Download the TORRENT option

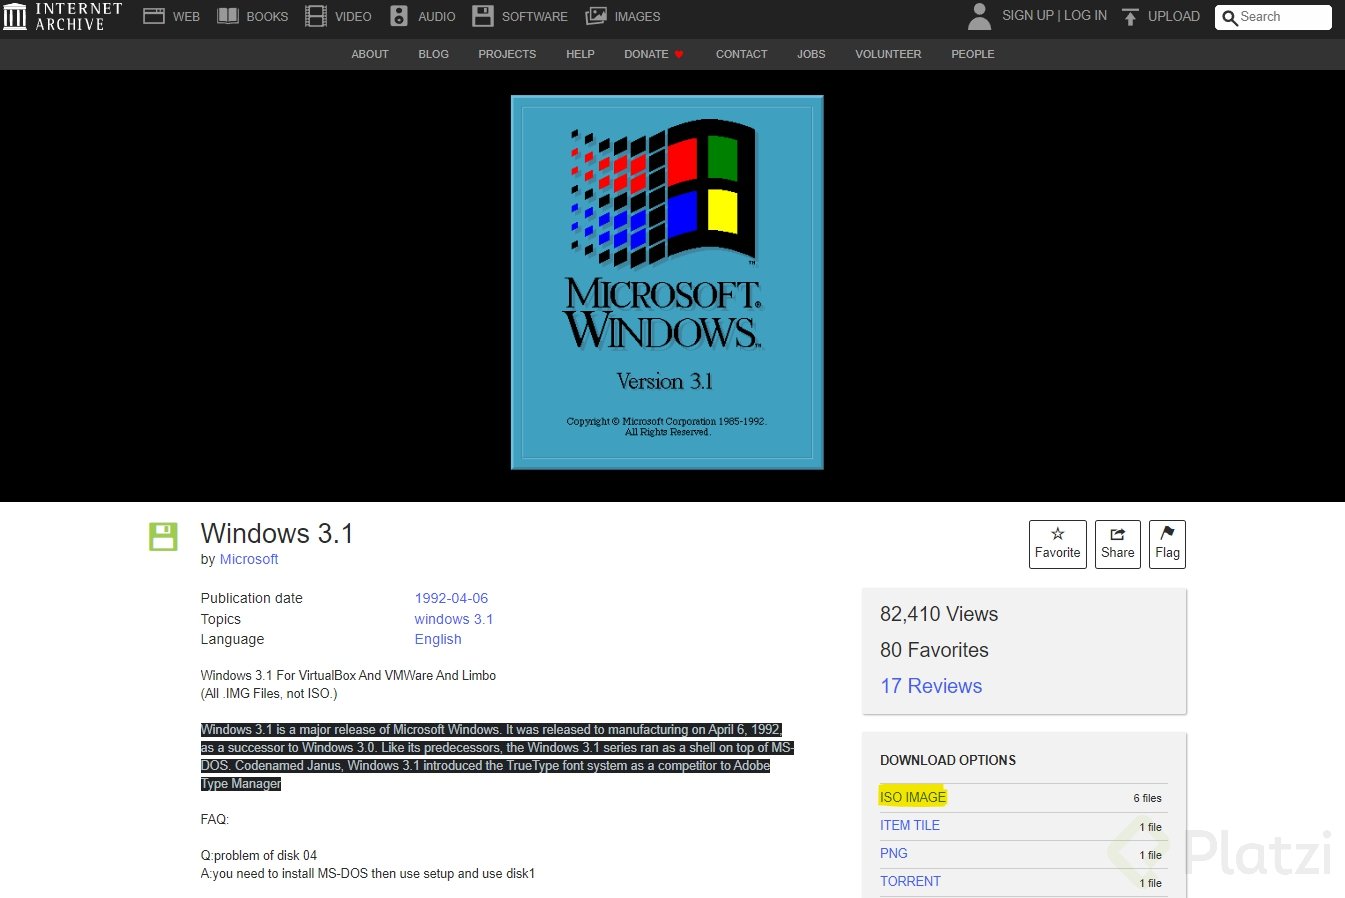910,881
